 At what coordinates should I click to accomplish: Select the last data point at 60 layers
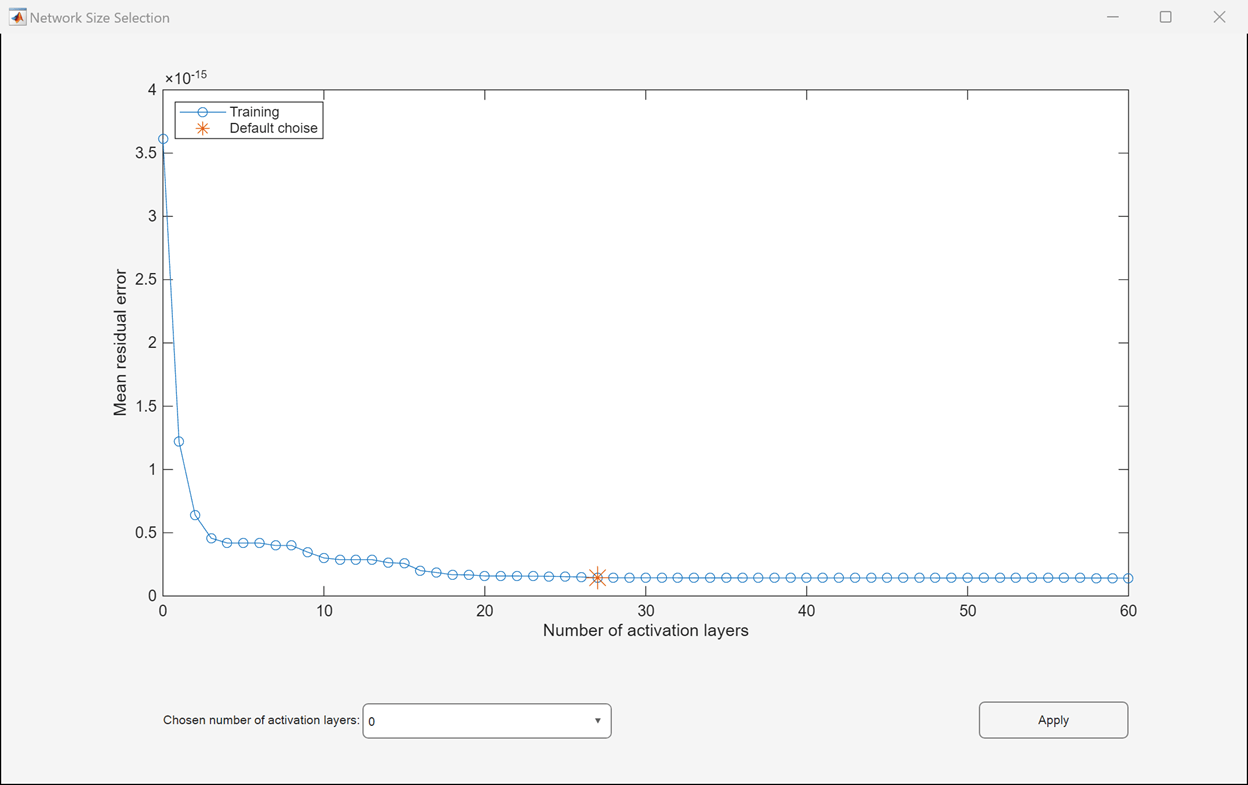pyautogui.click(x=1128, y=578)
